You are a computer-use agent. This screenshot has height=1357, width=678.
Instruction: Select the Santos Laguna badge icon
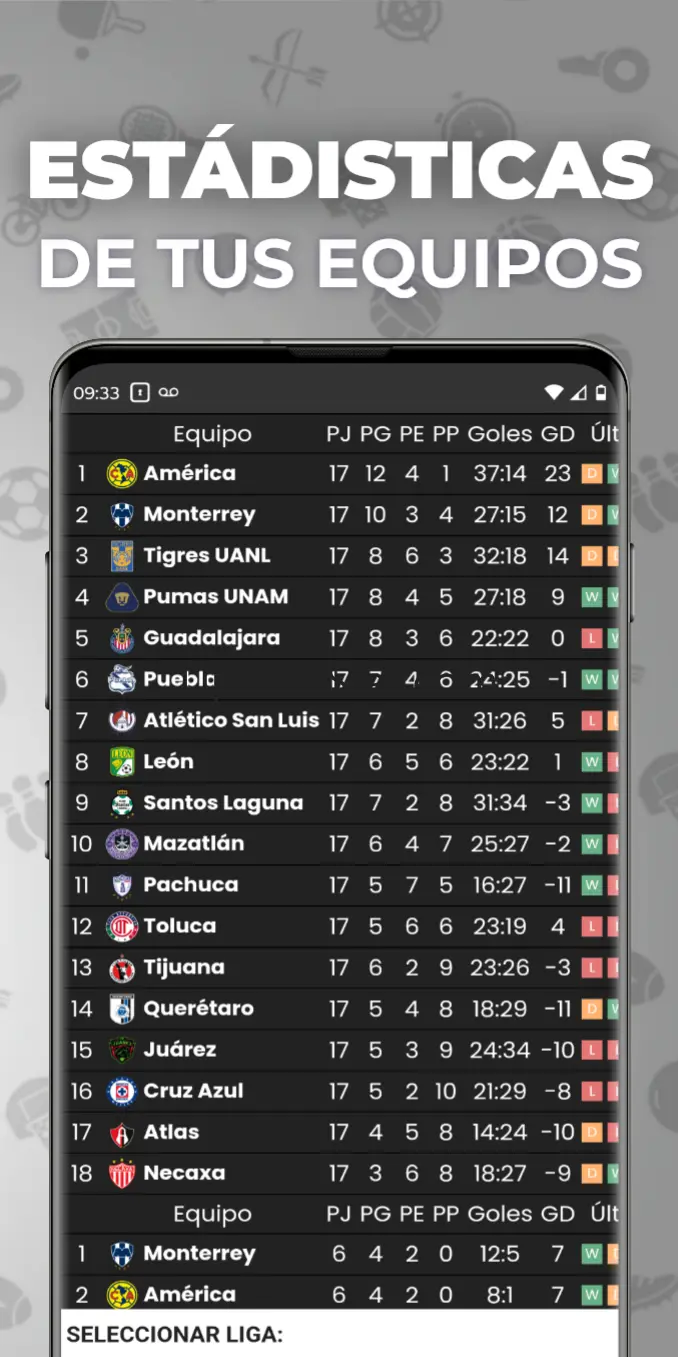(x=121, y=803)
